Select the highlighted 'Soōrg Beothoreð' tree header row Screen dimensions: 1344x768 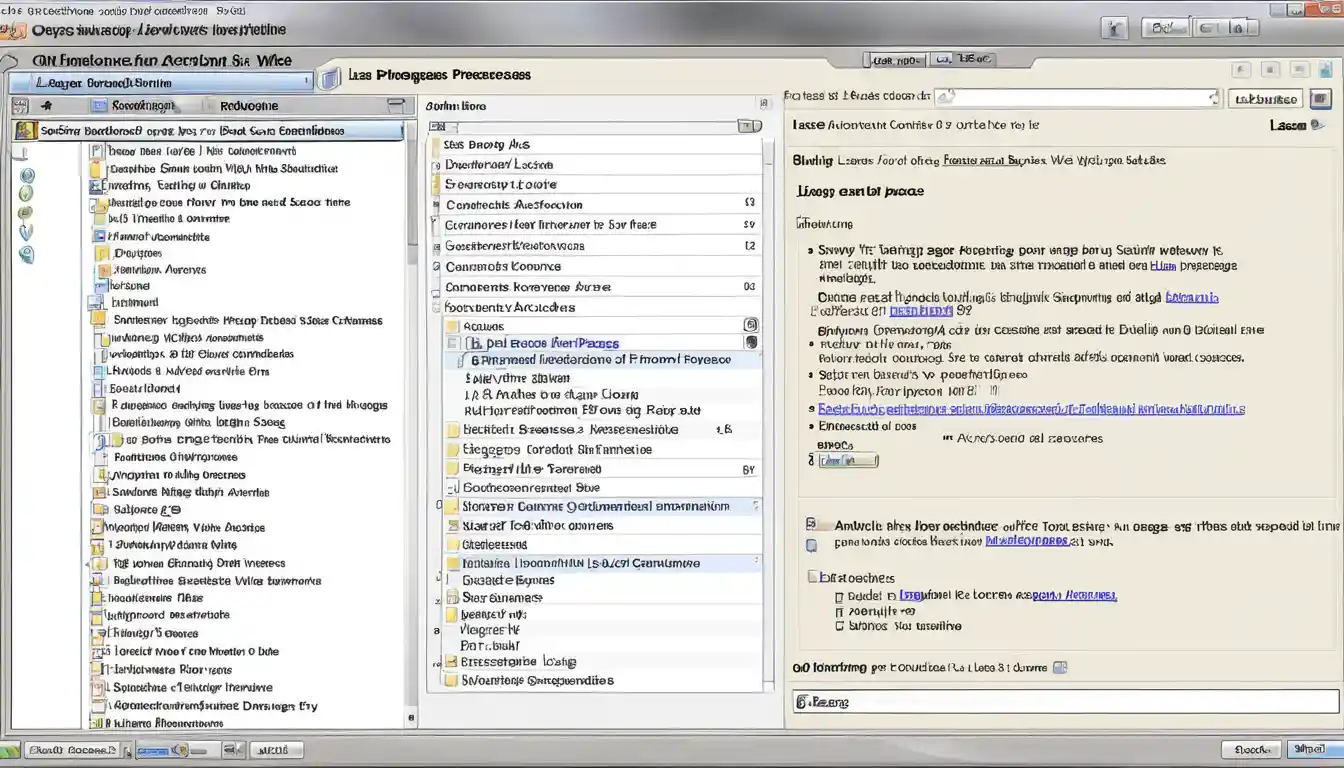[208, 131]
